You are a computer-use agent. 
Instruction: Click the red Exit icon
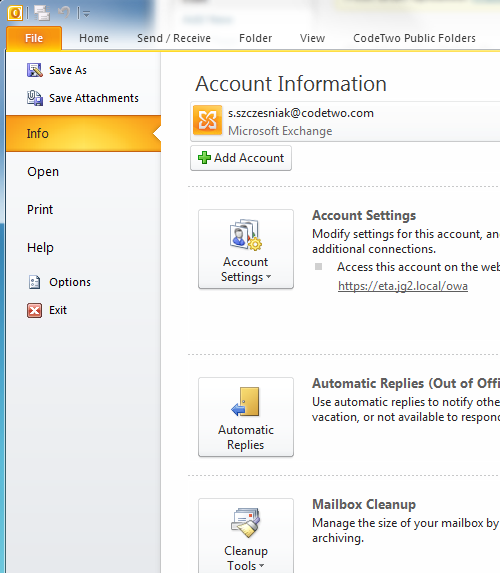[35, 310]
